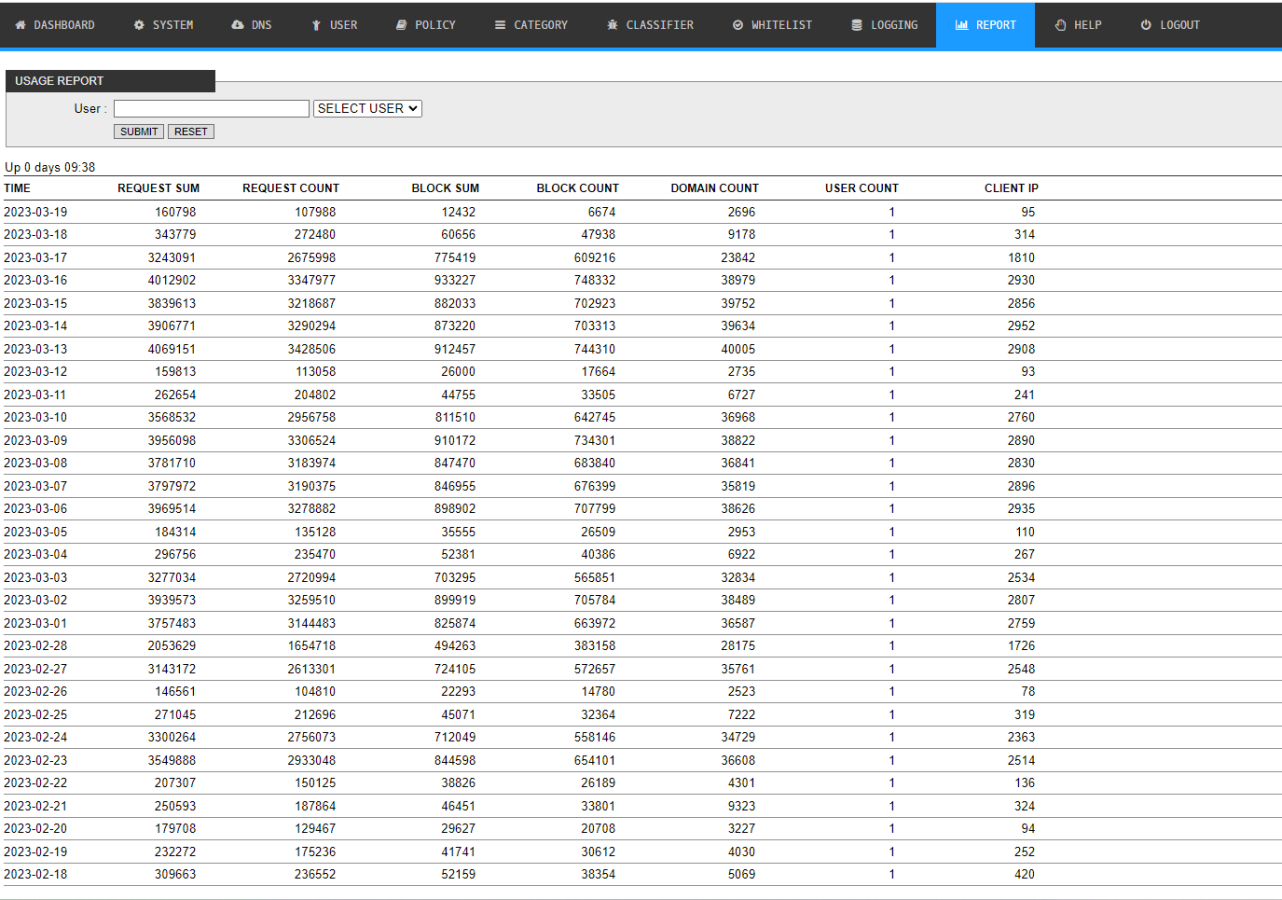Click the Classifier bug icon
The width and height of the screenshot is (1282, 900).
tap(612, 25)
